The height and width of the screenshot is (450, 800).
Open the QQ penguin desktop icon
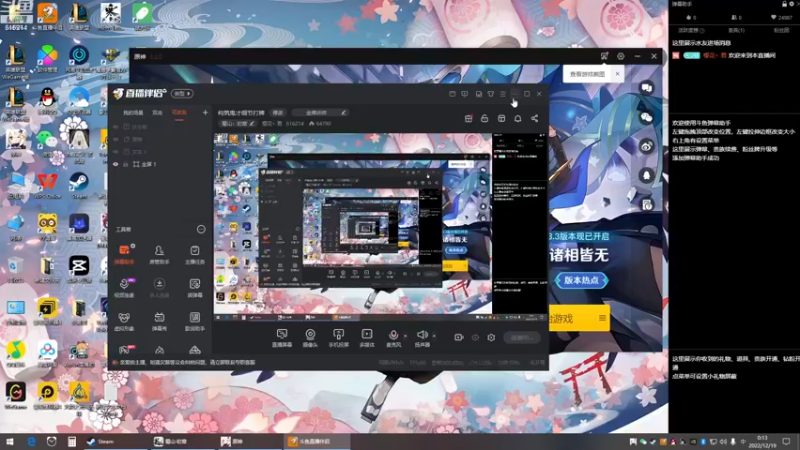47,101
